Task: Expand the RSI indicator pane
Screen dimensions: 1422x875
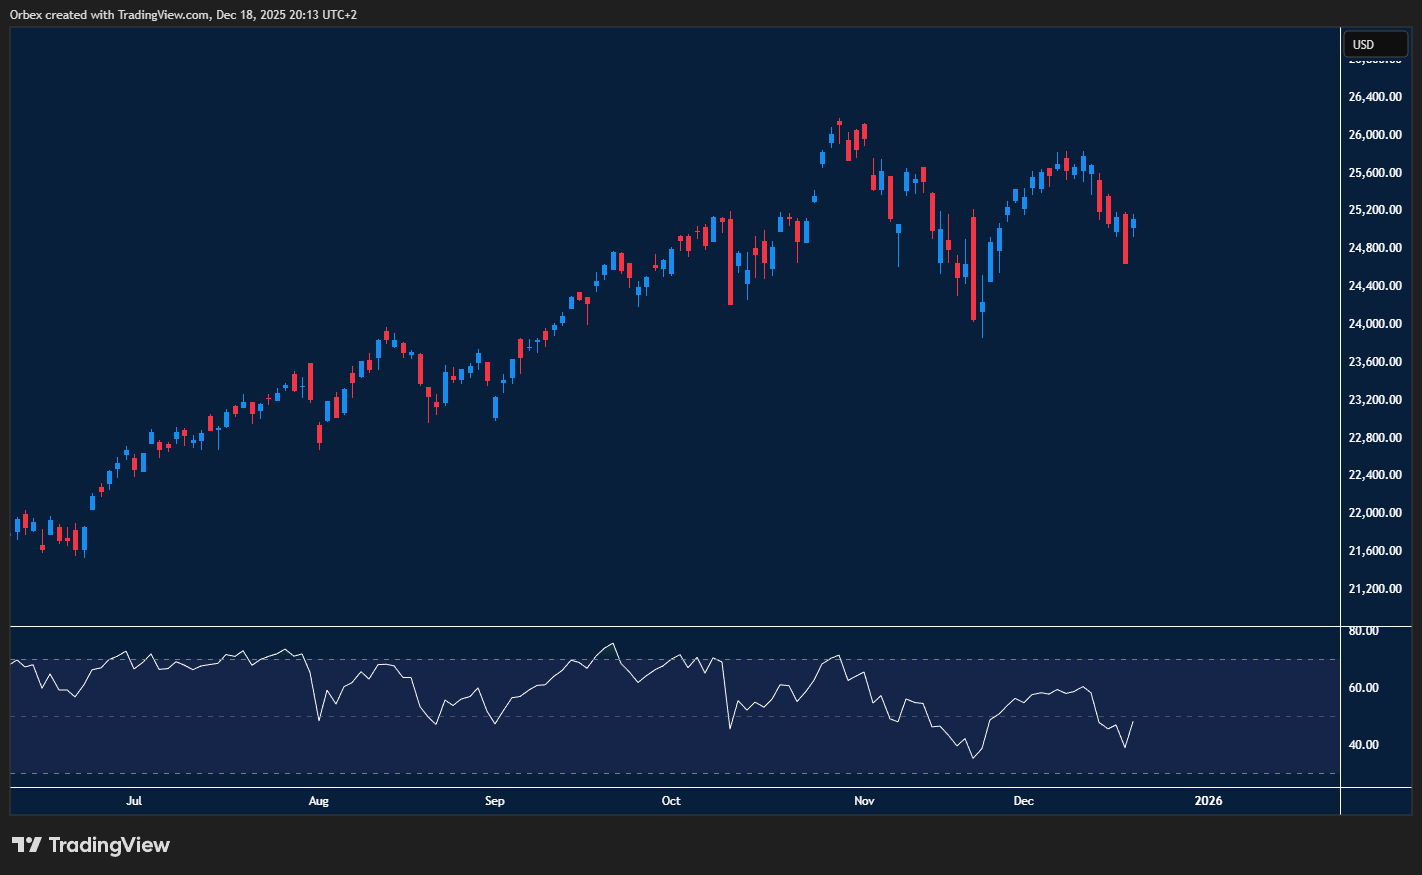Action: click(670, 628)
